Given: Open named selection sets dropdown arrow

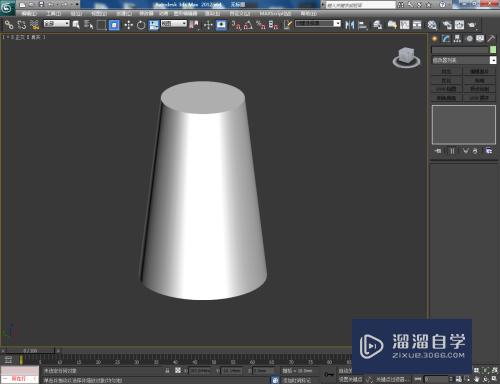Looking at the screenshot, I should [x=337, y=24].
